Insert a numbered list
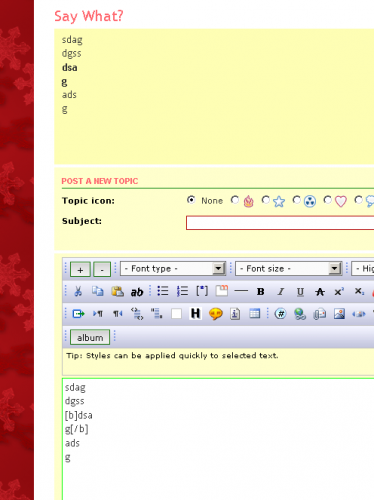374x500 pixels. pyautogui.click(x=182, y=291)
